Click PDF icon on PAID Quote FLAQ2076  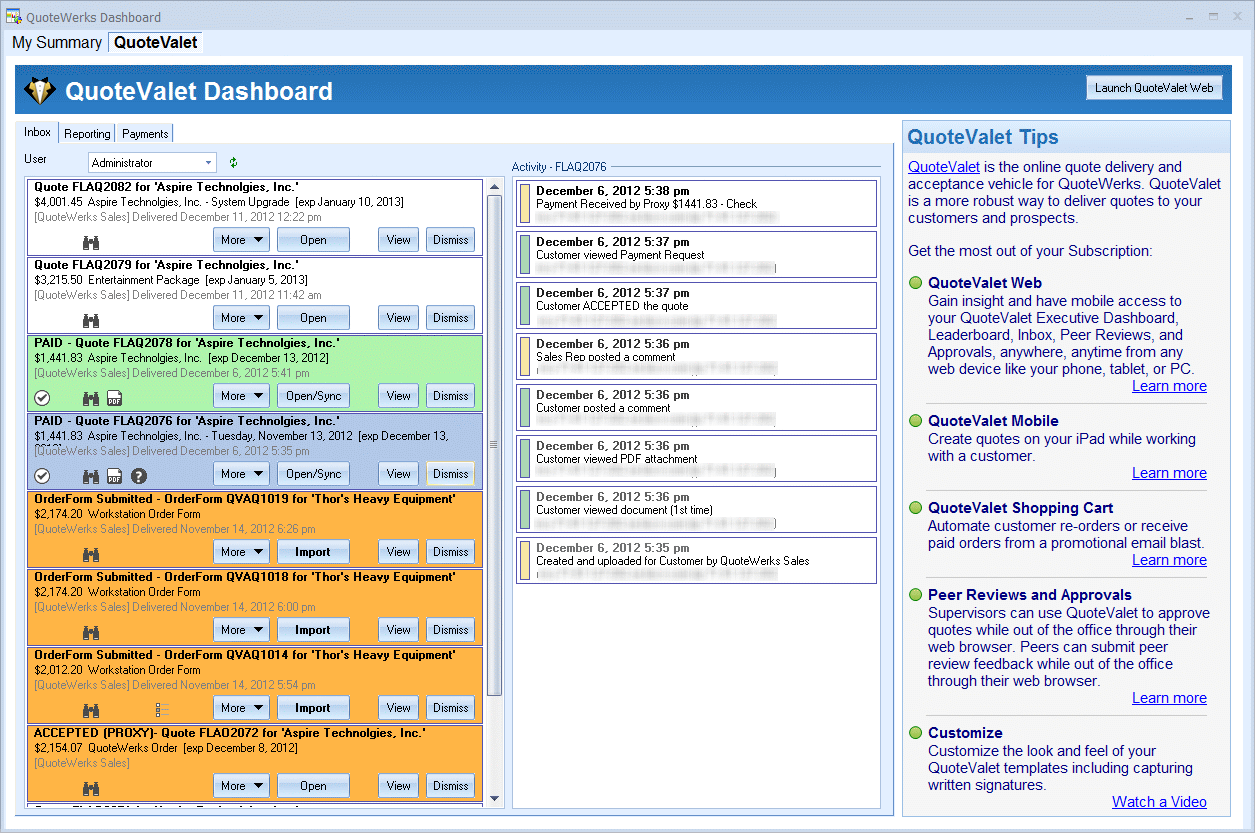[115, 476]
